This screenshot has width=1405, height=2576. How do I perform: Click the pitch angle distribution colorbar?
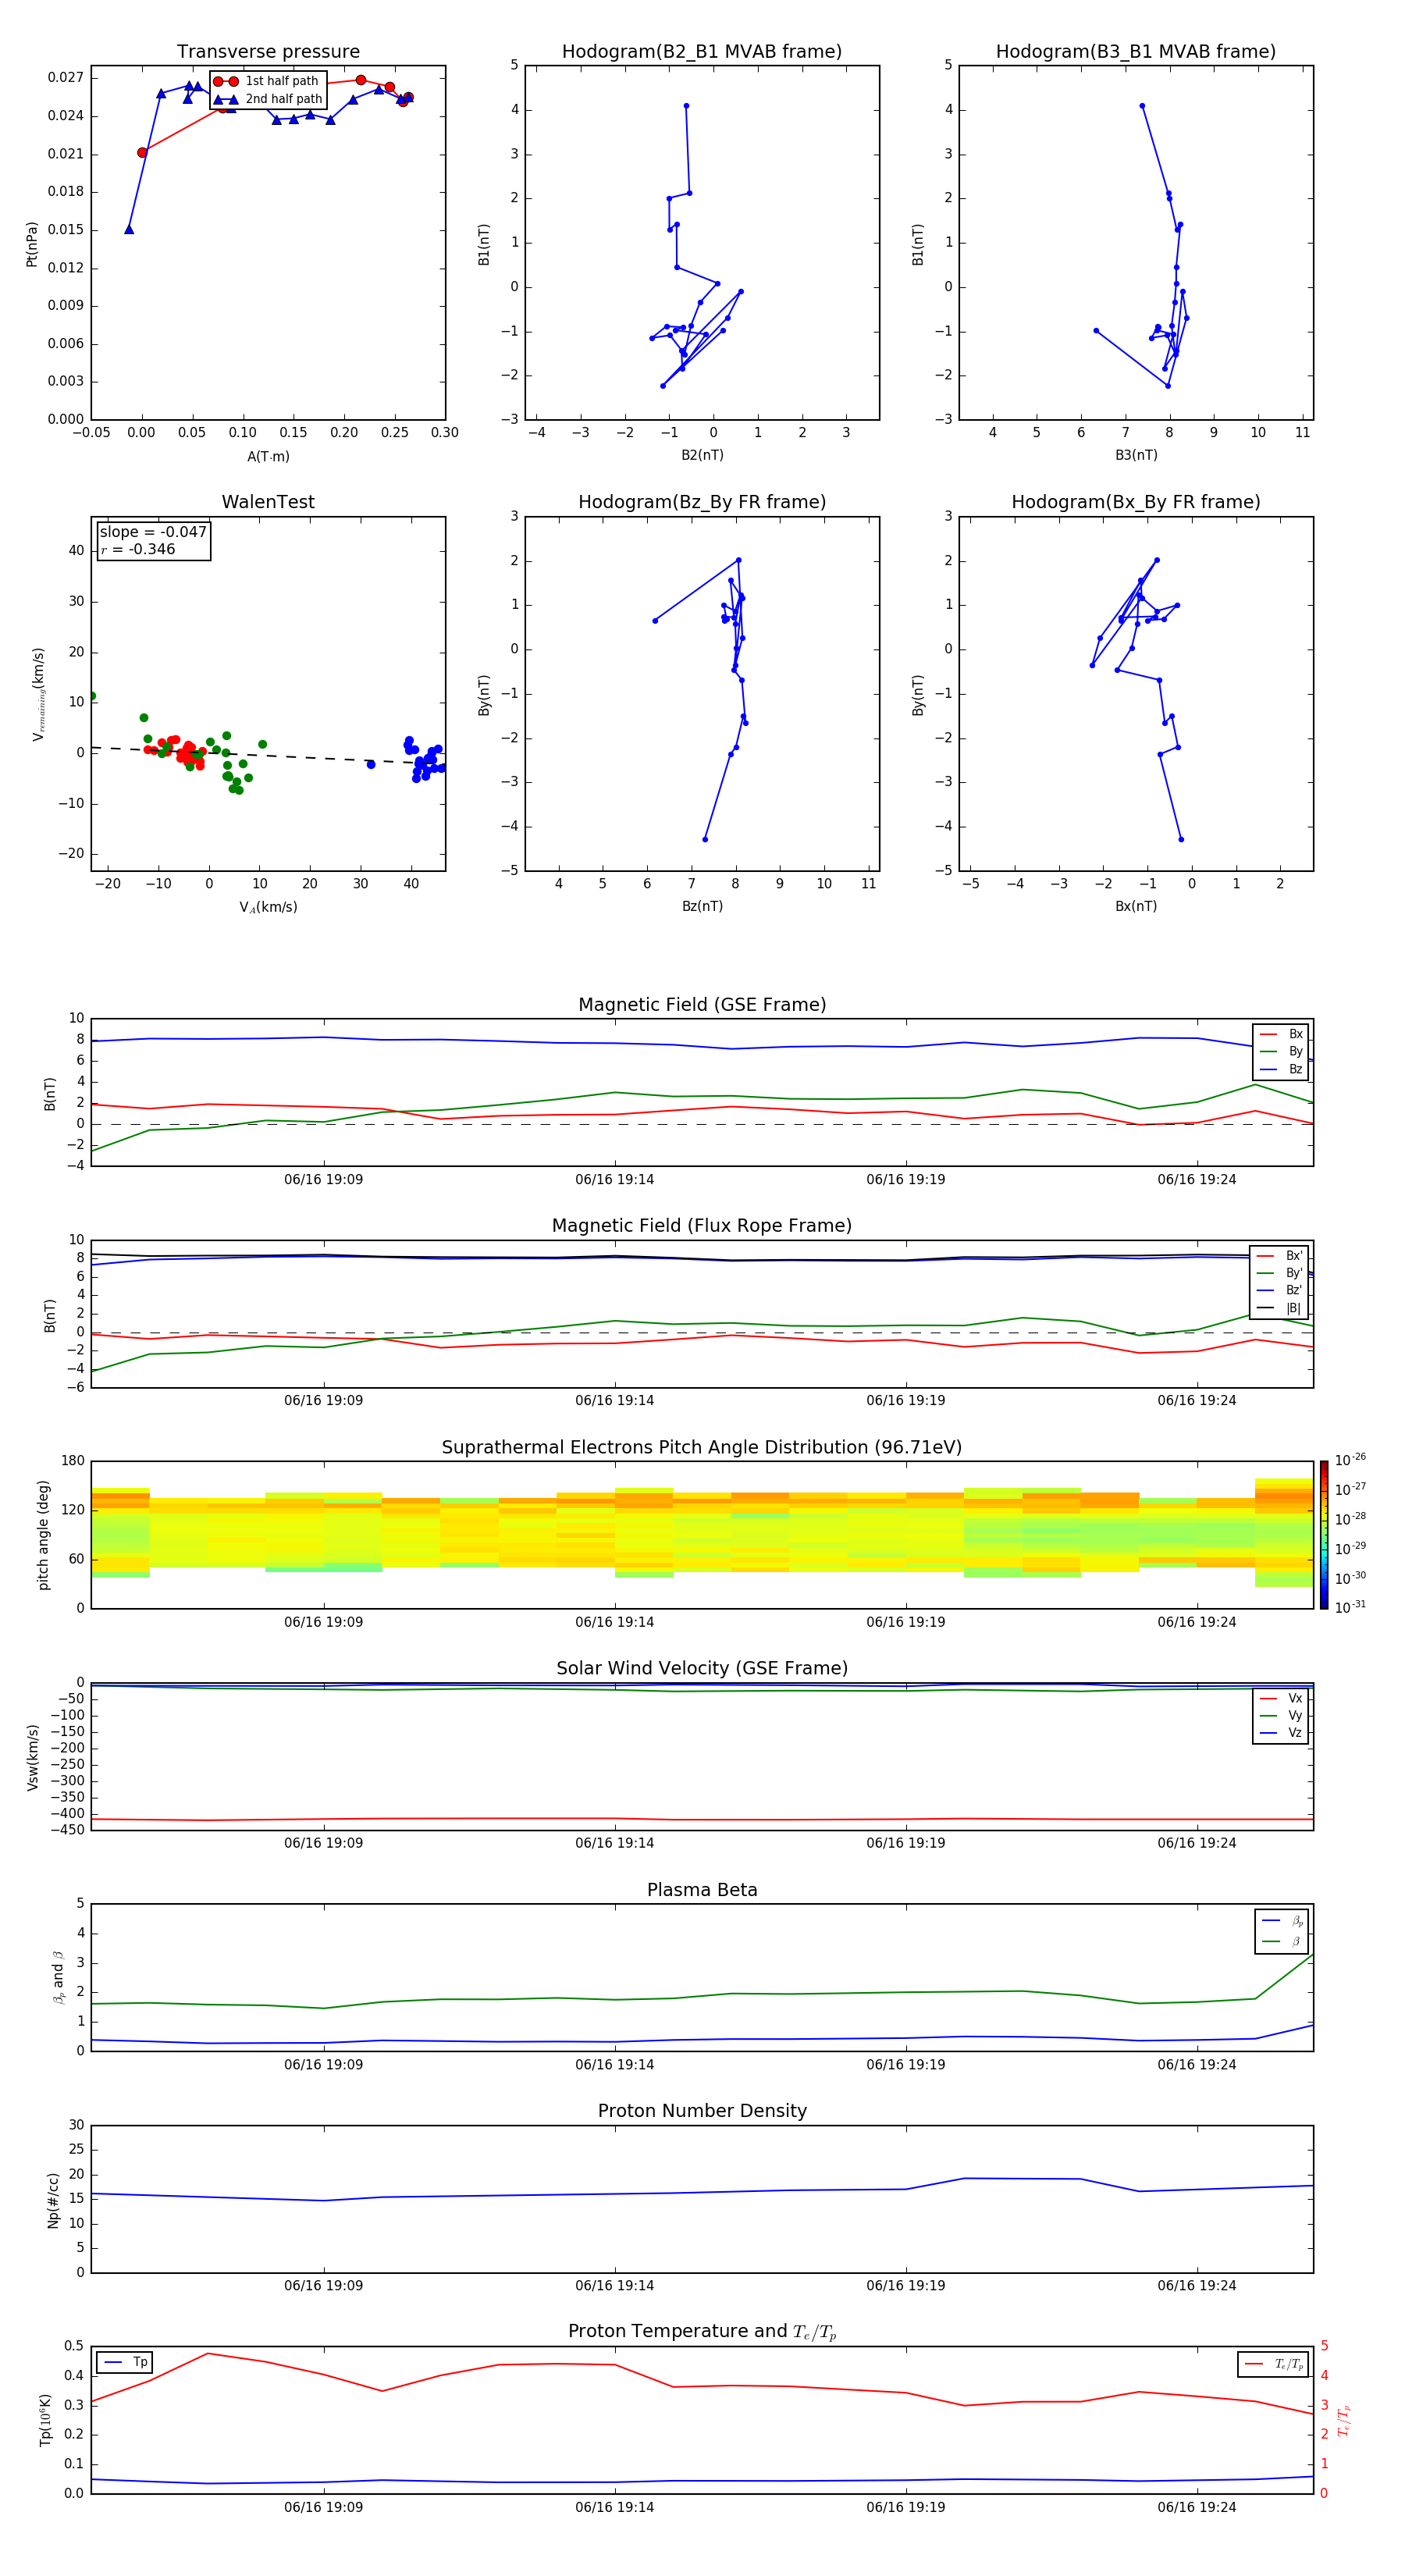coord(1323,1534)
